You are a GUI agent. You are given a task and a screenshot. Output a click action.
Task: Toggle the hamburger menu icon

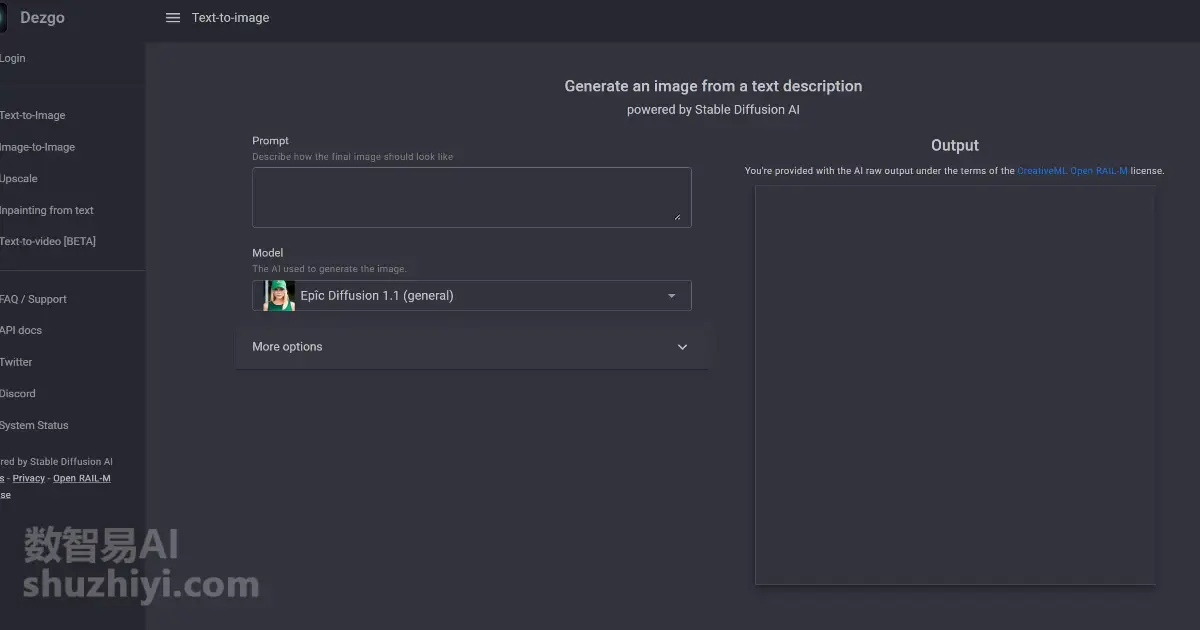(x=173, y=18)
